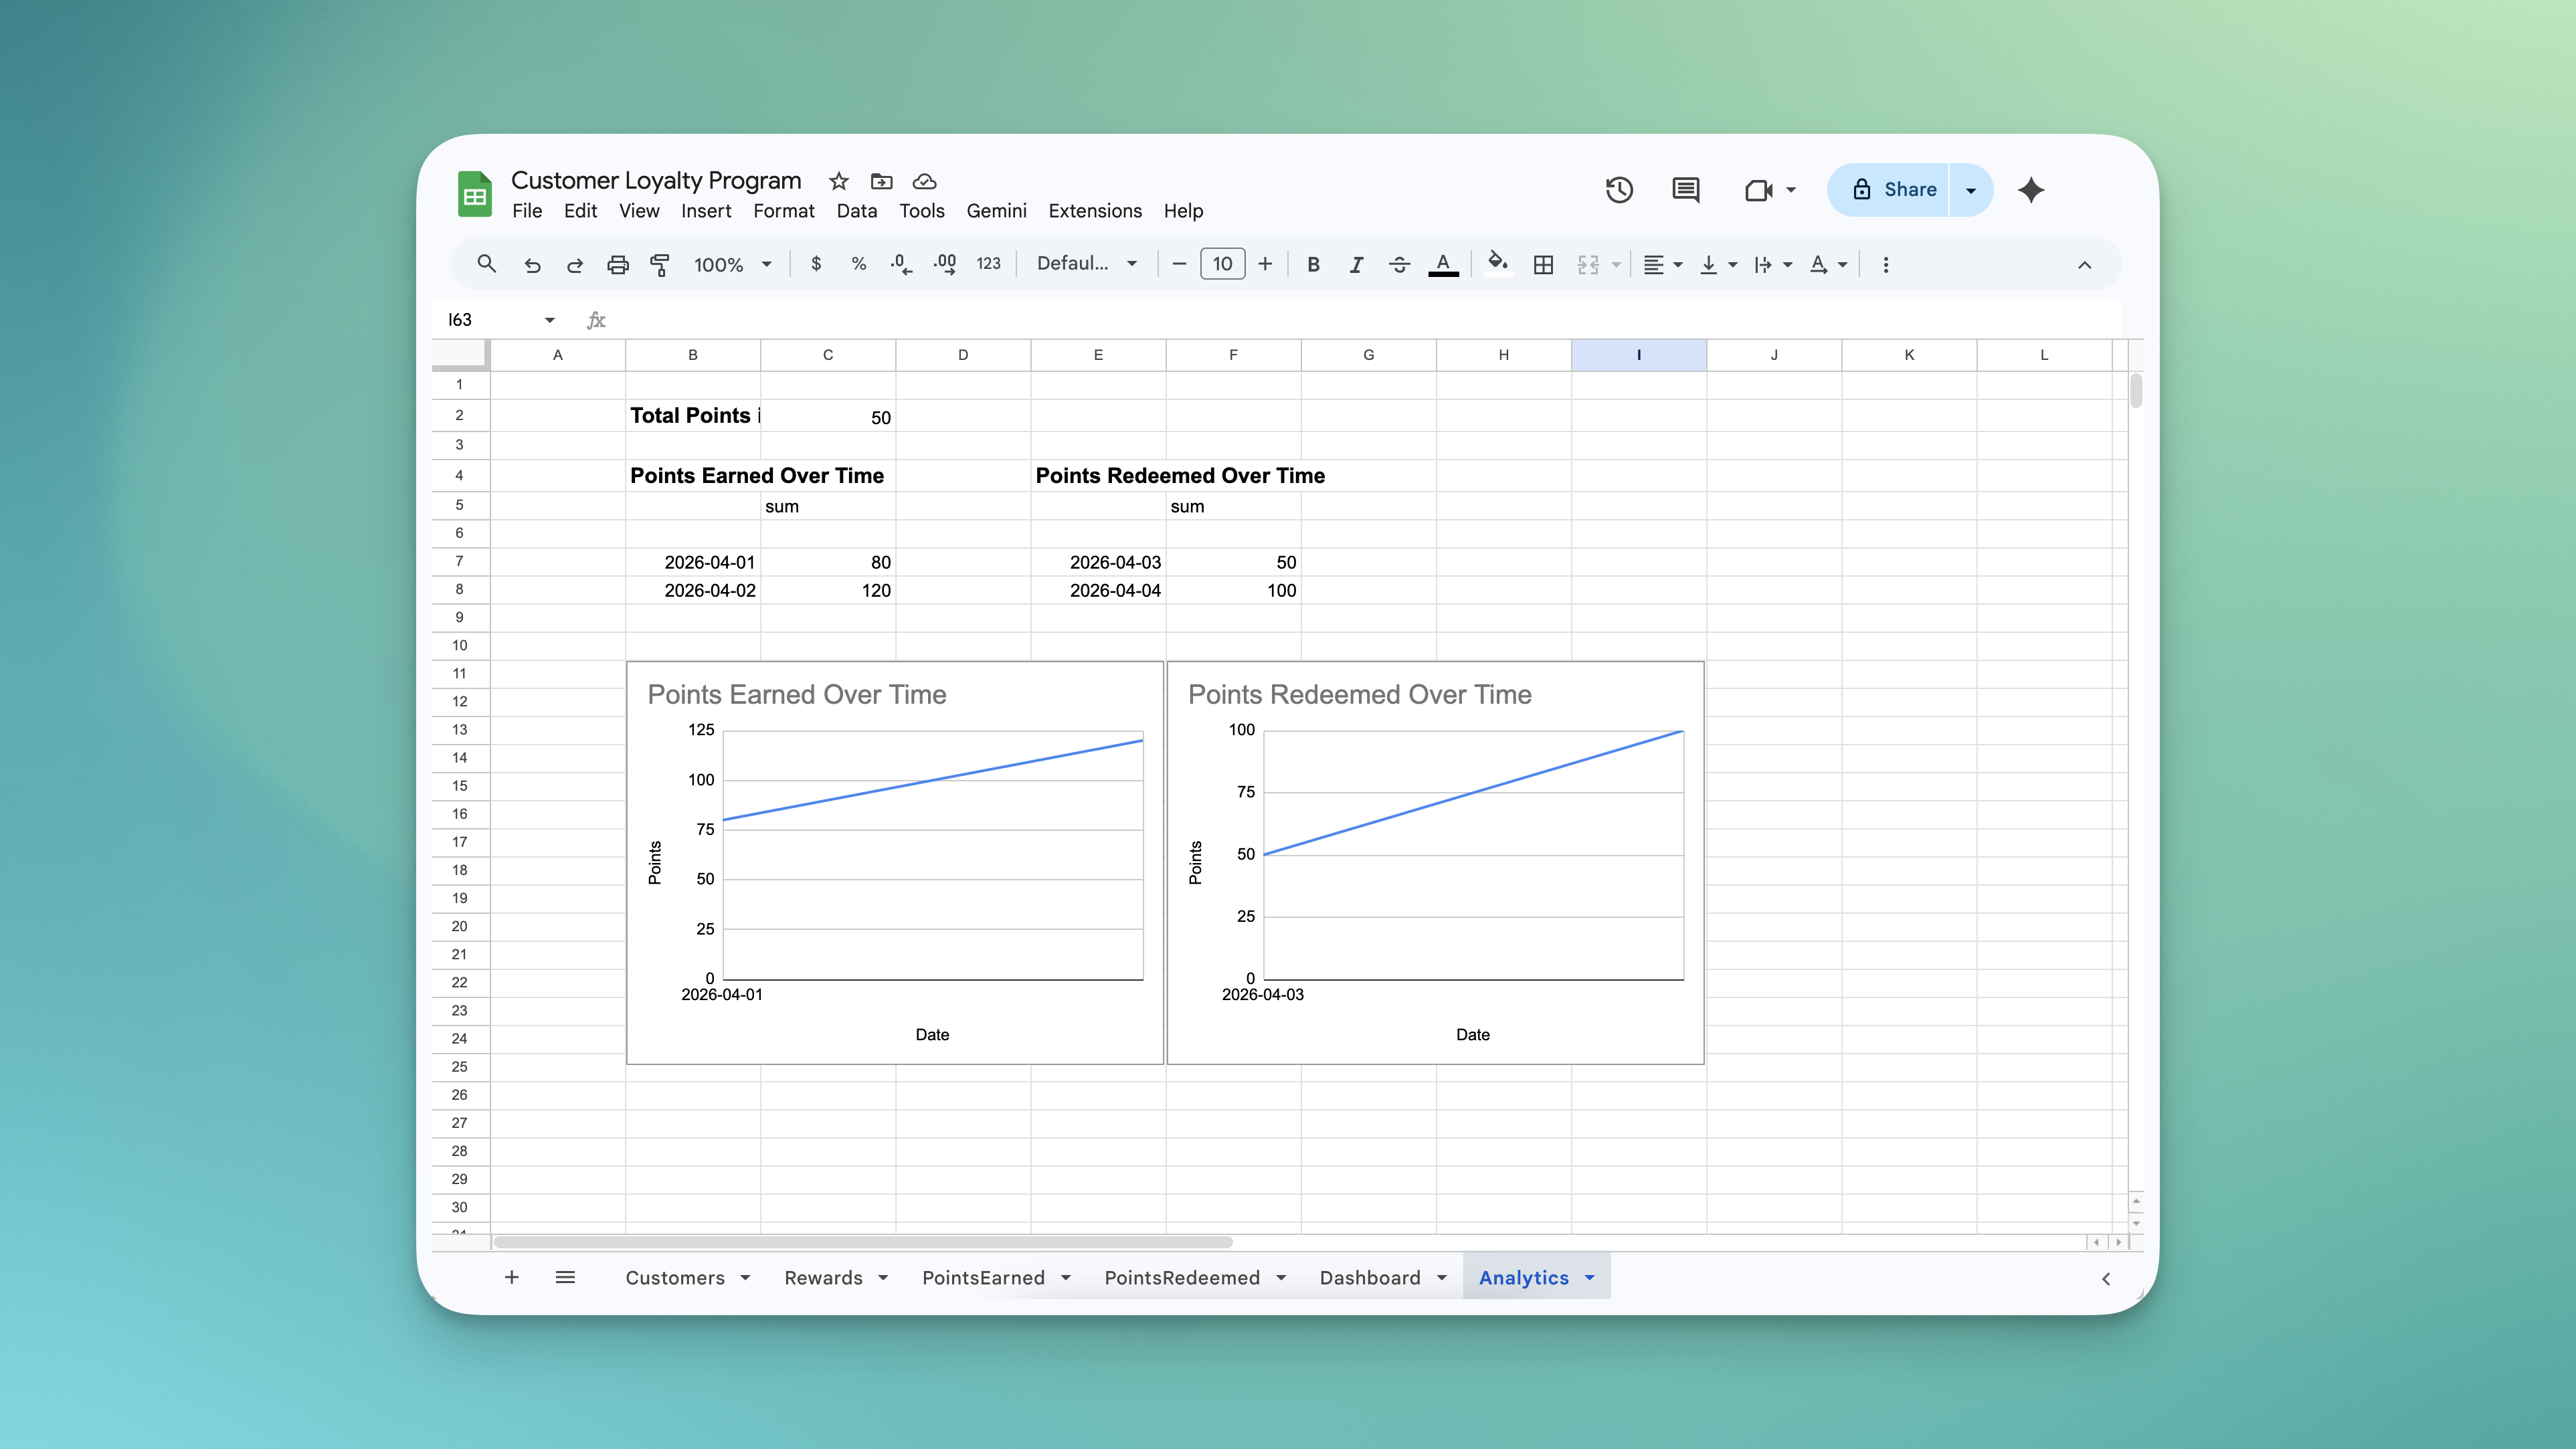2576x1449 pixels.
Task: Open version history via the clock icon
Action: coord(1619,189)
